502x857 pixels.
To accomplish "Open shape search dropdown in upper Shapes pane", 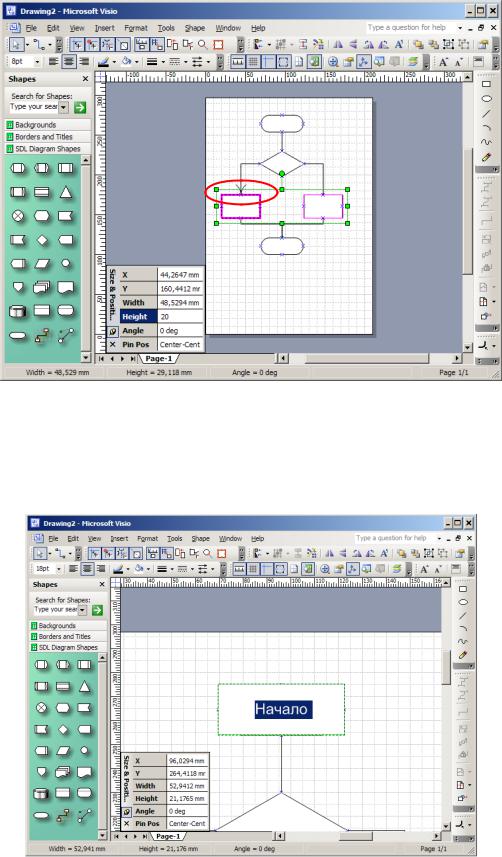I will [63, 107].
